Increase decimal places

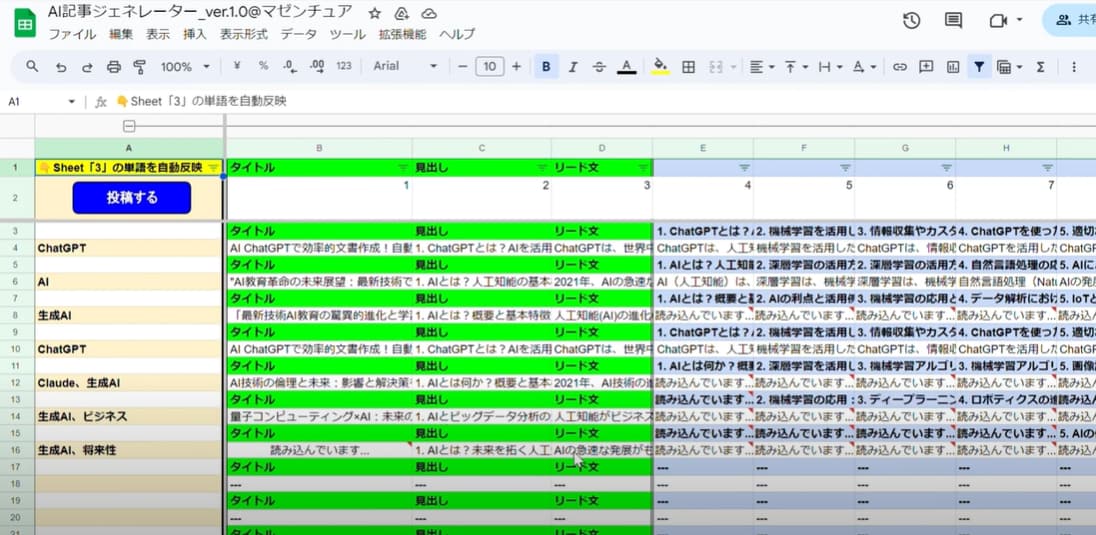point(317,66)
